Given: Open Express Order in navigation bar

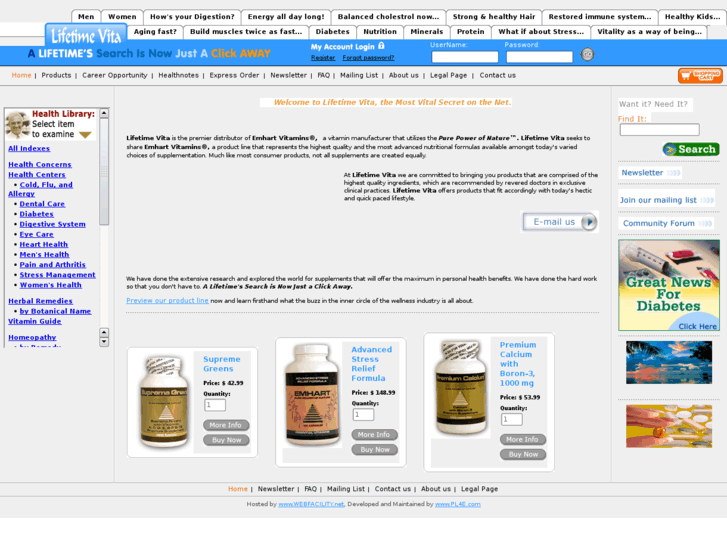Looking at the screenshot, I should click(234, 75).
